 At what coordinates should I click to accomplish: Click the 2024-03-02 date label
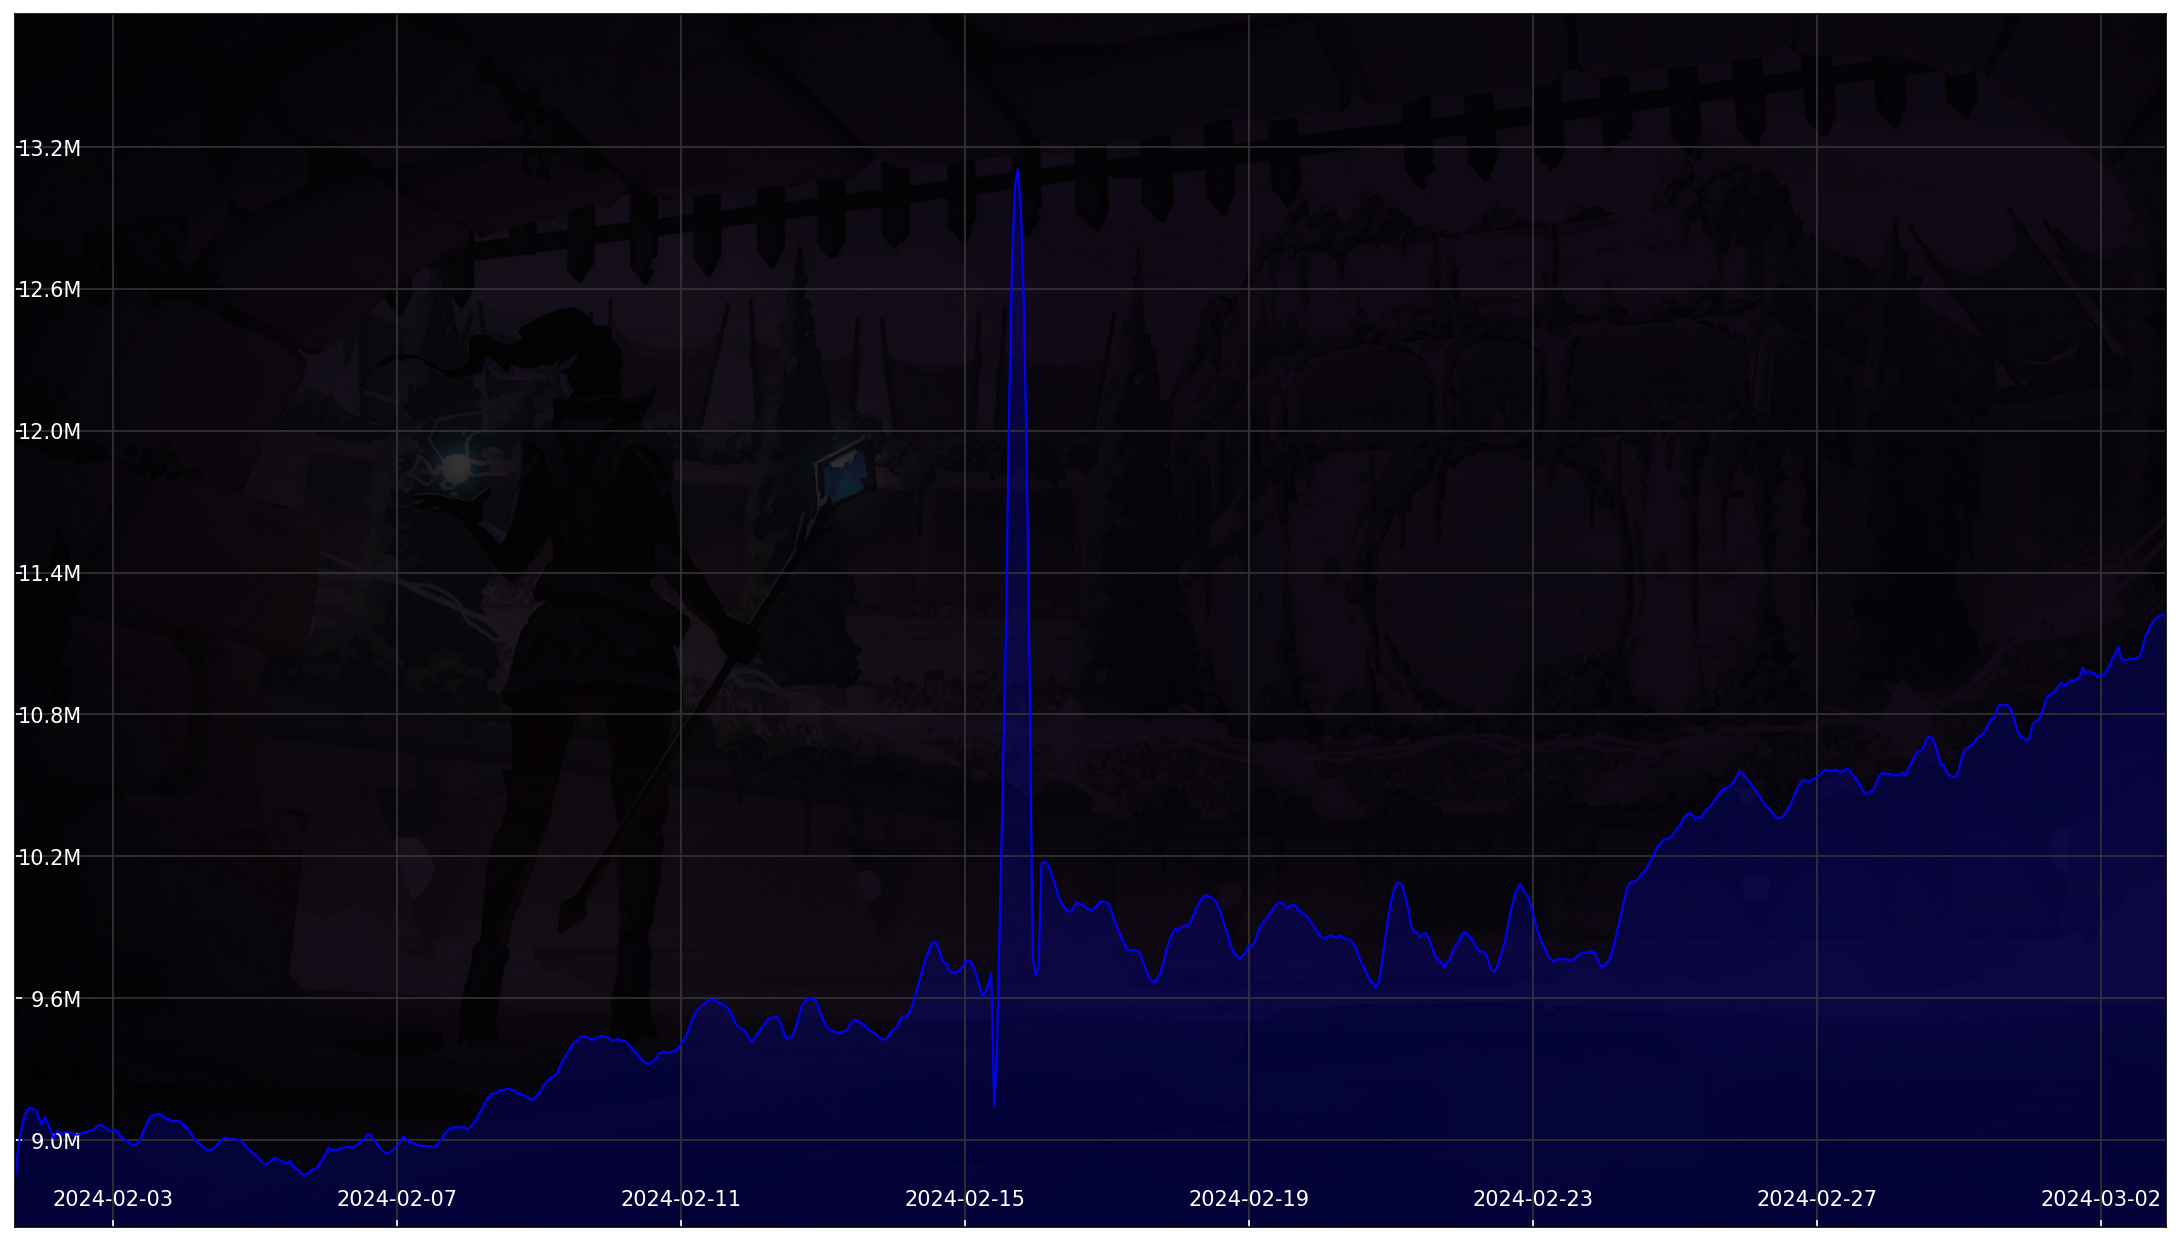point(2101,1199)
